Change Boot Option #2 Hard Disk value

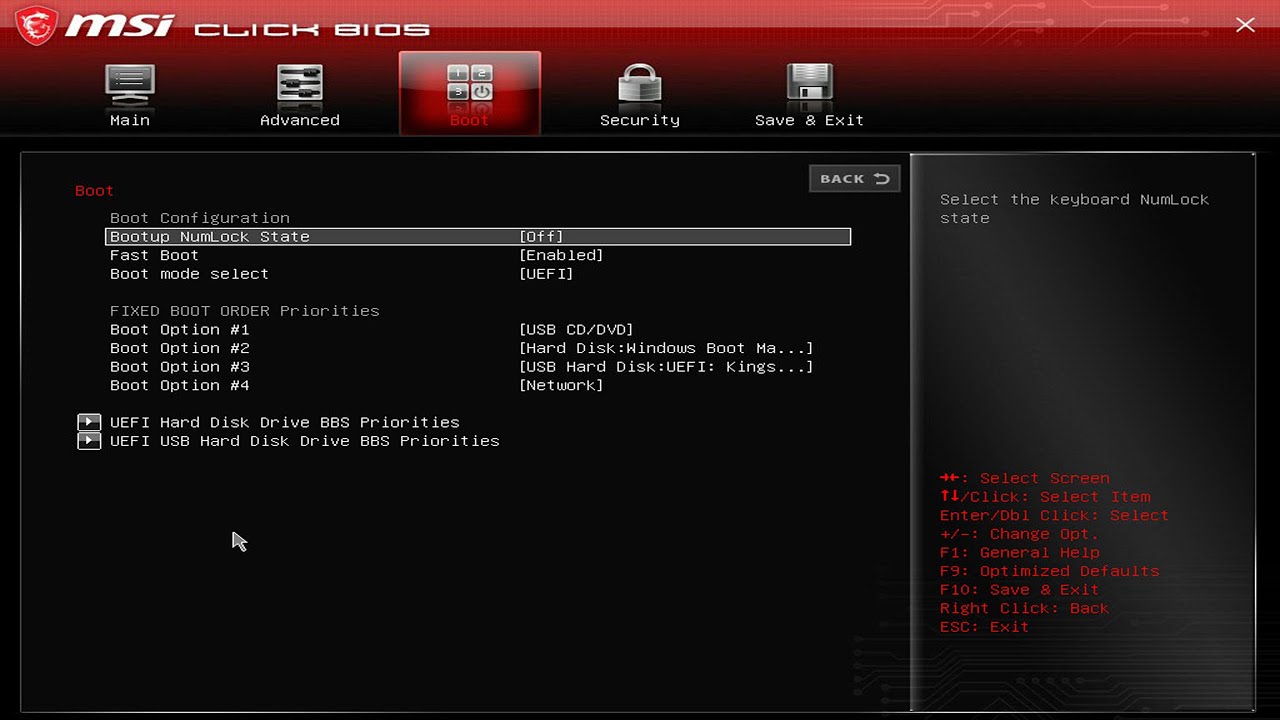click(666, 348)
